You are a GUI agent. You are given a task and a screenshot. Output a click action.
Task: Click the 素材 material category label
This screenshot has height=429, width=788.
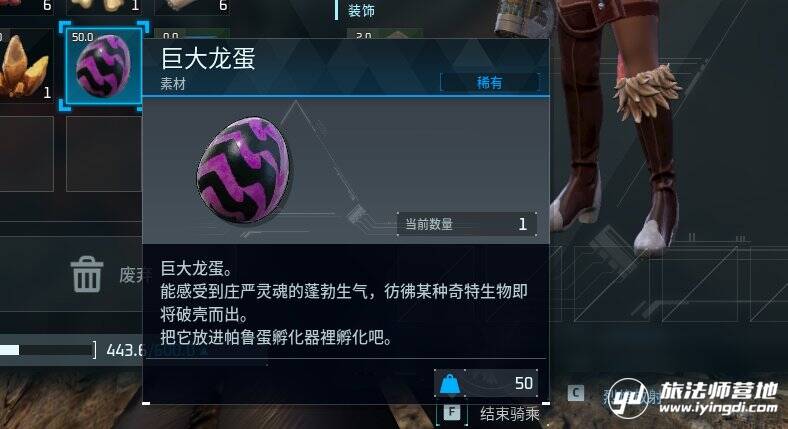pyautogui.click(x=173, y=84)
